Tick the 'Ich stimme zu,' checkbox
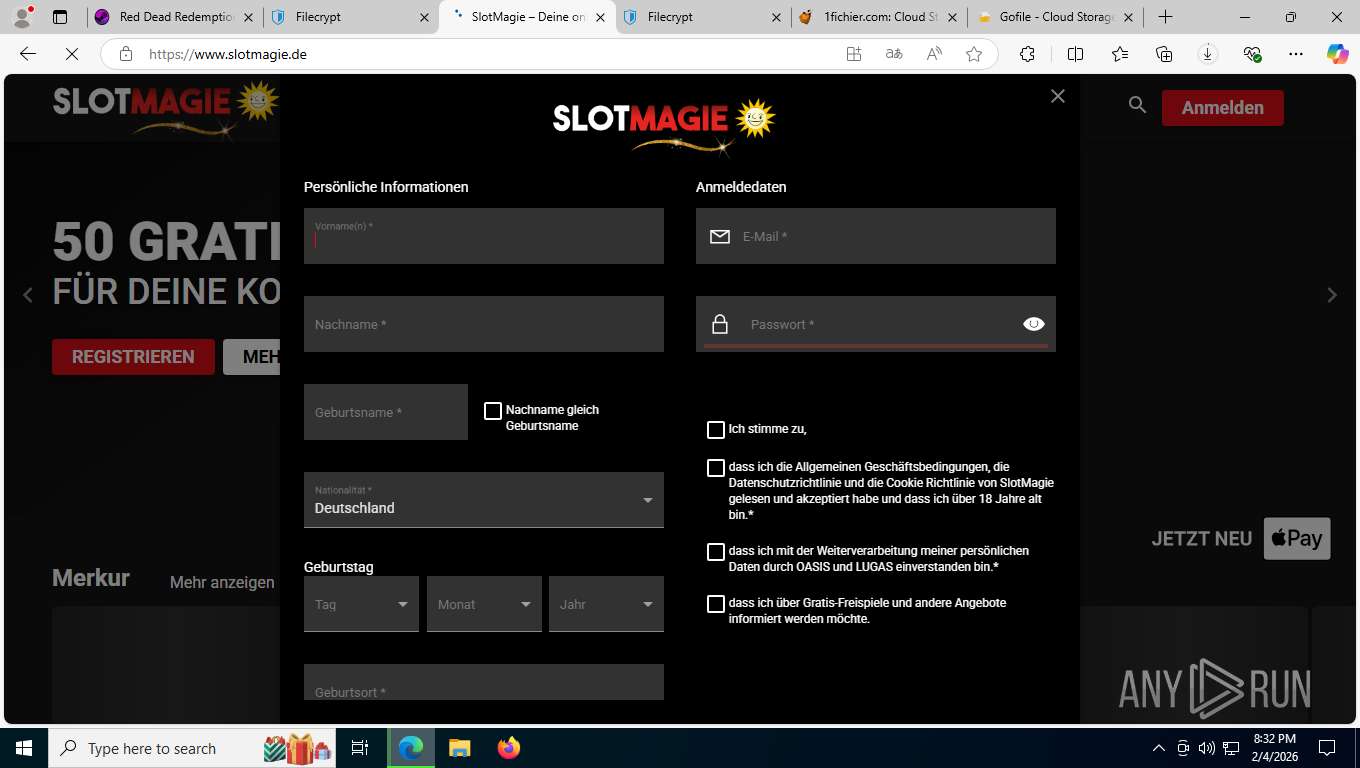Image resolution: width=1360 pixels, height=768 pixels. 715,430
